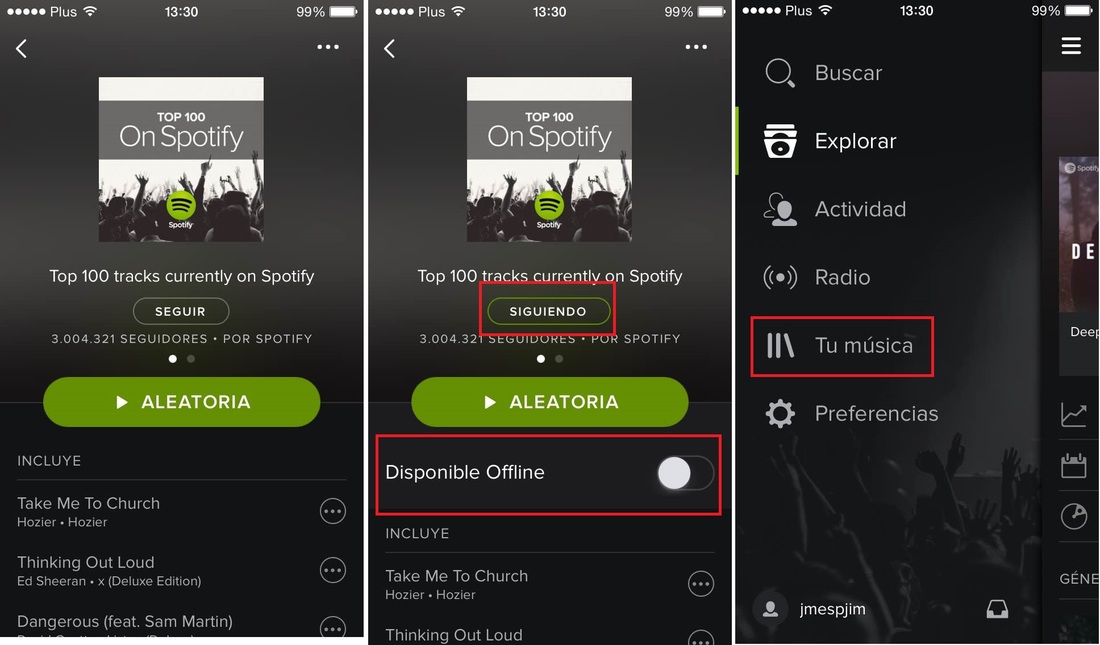
Task: Open the Preferencias gear icon
Action: point(780,414)
